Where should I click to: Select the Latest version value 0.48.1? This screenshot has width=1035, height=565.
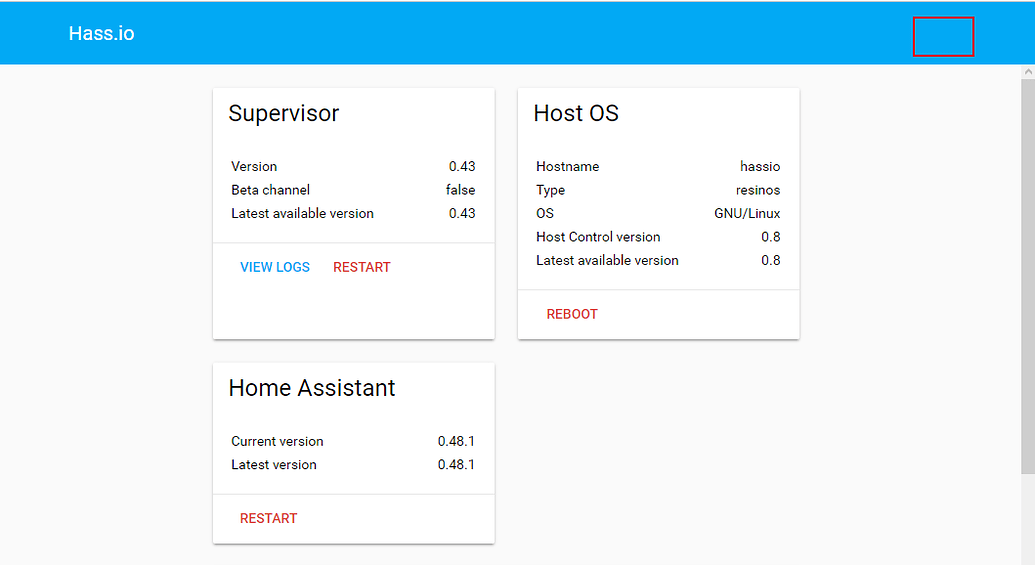456,465
